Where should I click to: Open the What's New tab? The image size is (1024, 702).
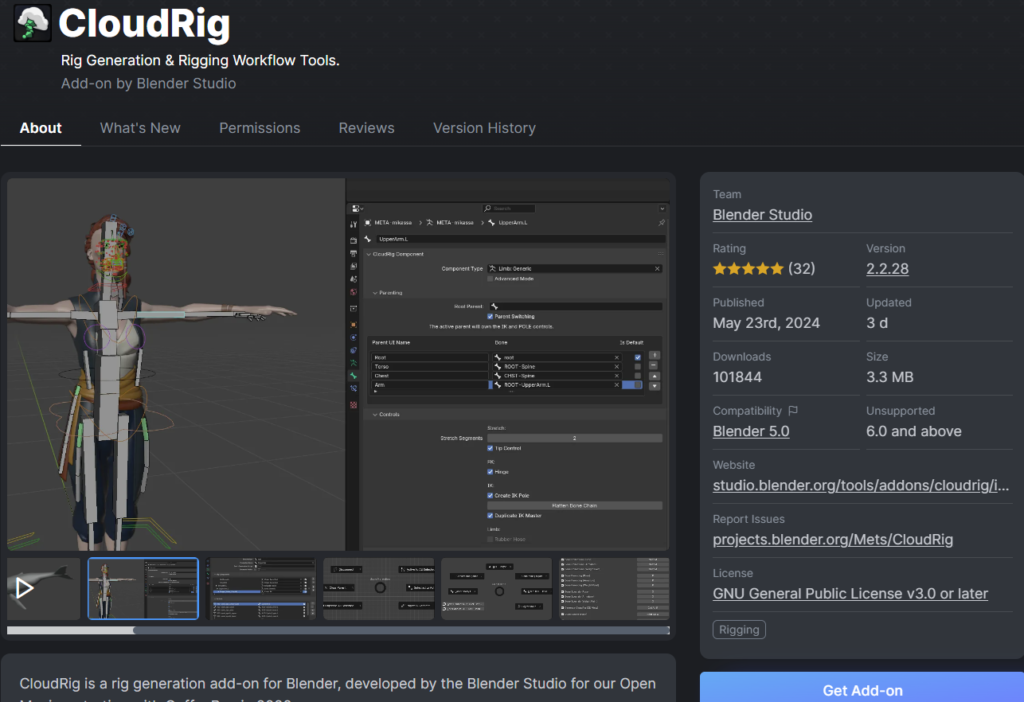pyautogui.click(x=140, y=128)
